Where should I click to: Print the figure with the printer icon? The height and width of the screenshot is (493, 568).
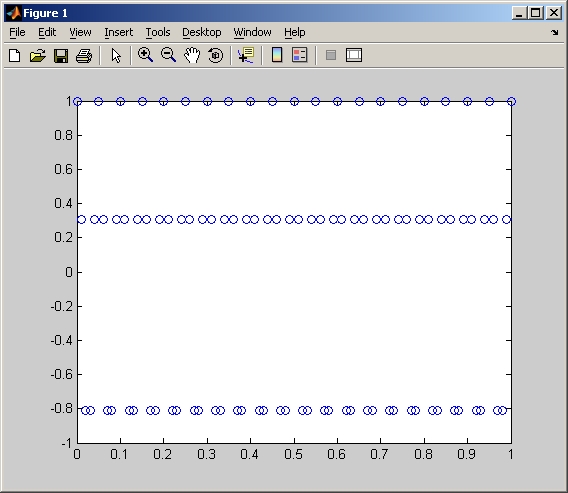(84, 56)
